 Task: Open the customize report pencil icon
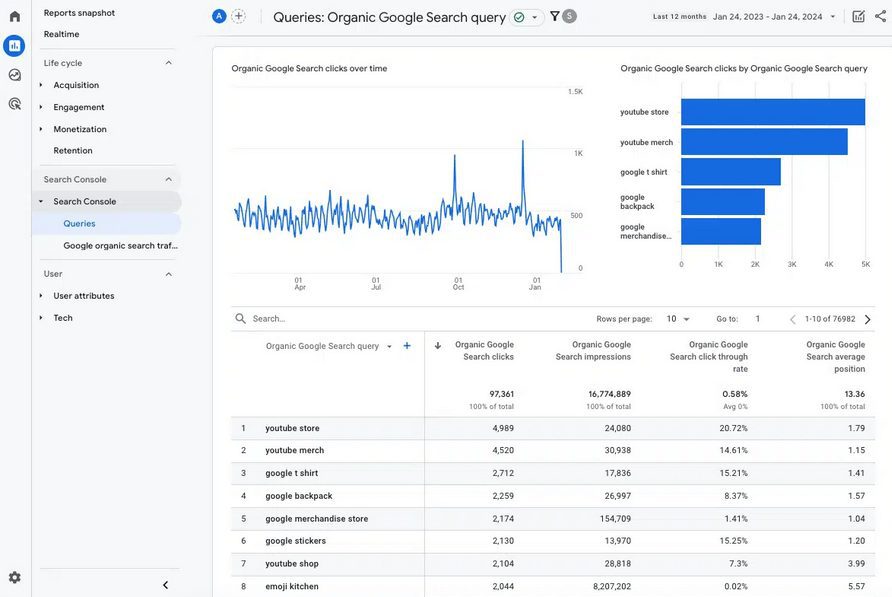click(858, 17)
